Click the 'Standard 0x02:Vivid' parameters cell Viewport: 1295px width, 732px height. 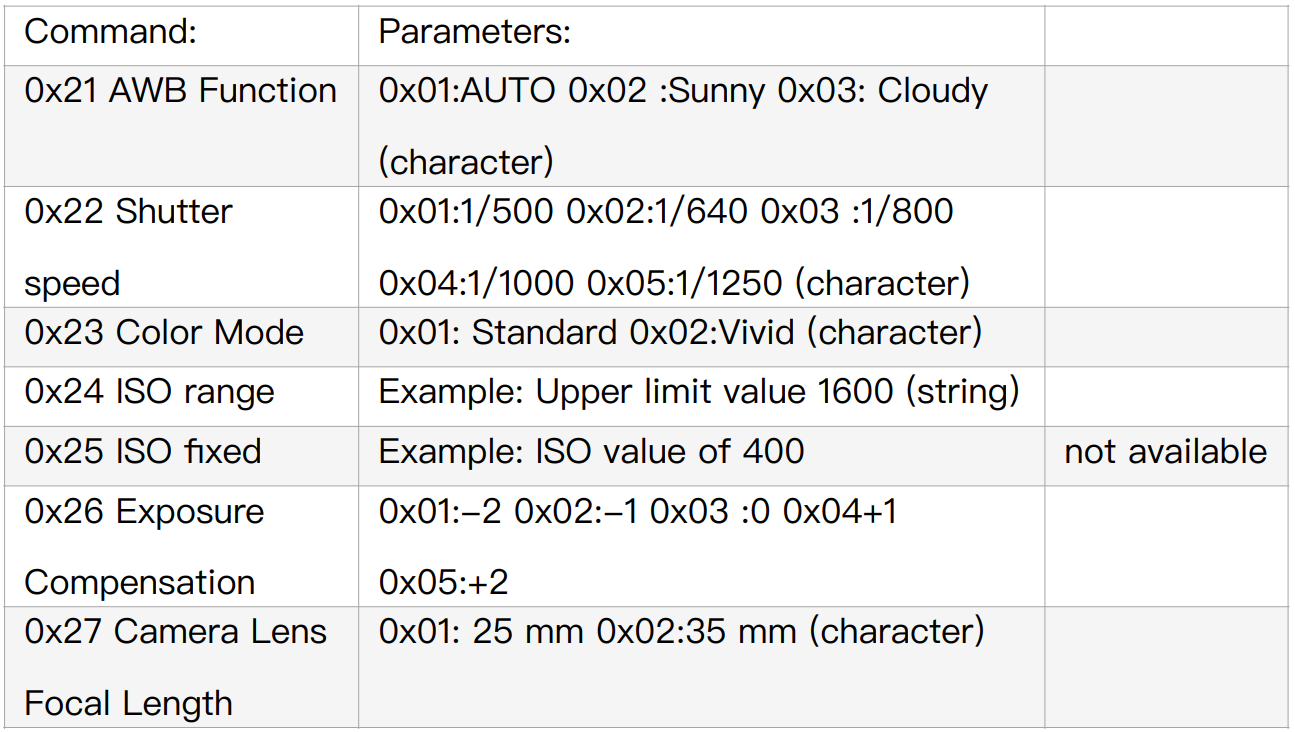680,333
